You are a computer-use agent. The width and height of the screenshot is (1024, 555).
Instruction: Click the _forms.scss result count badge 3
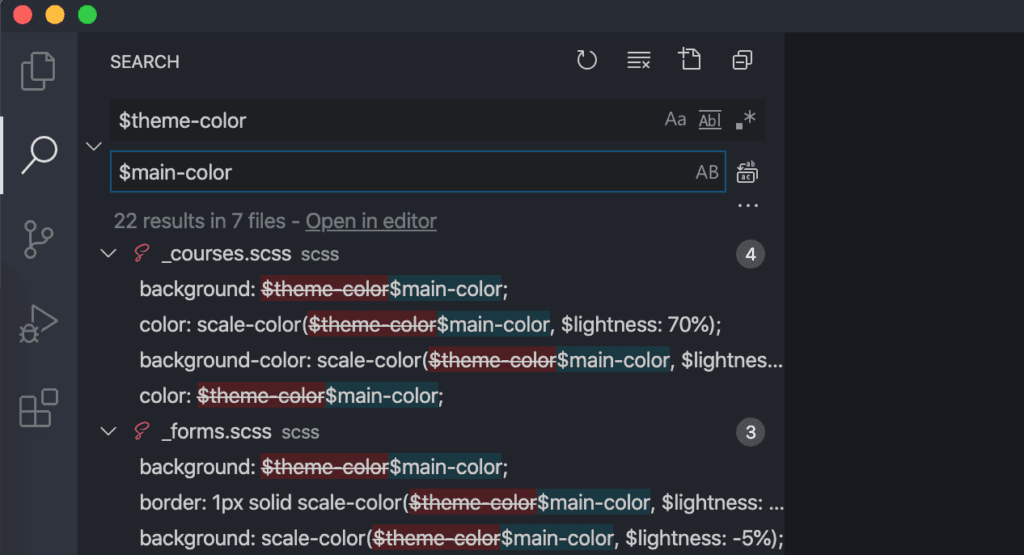click(x=750, y=432)
